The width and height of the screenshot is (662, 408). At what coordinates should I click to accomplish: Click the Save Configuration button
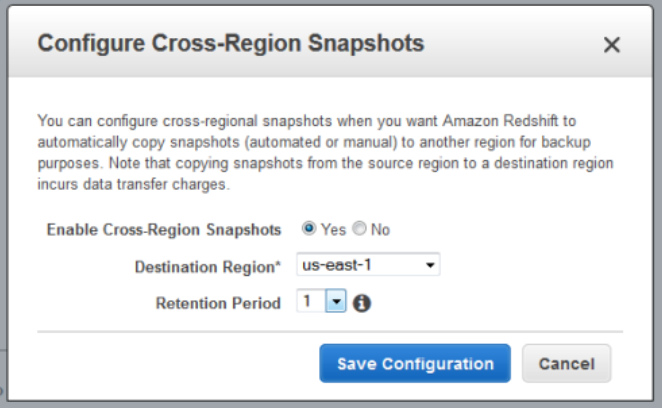(415, 364)
